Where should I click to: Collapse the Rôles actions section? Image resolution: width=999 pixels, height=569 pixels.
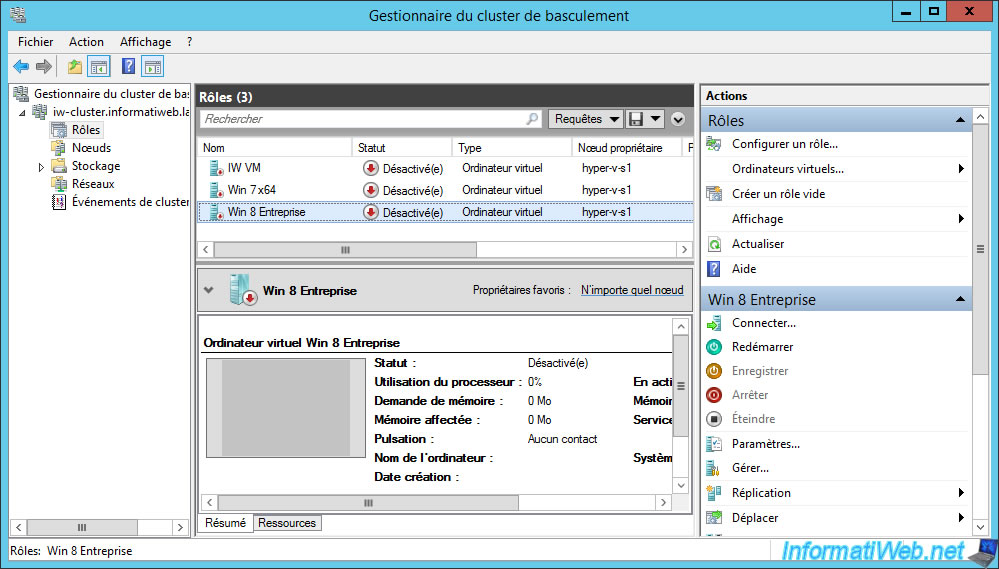pyautogui.click(x=960, y=120)
